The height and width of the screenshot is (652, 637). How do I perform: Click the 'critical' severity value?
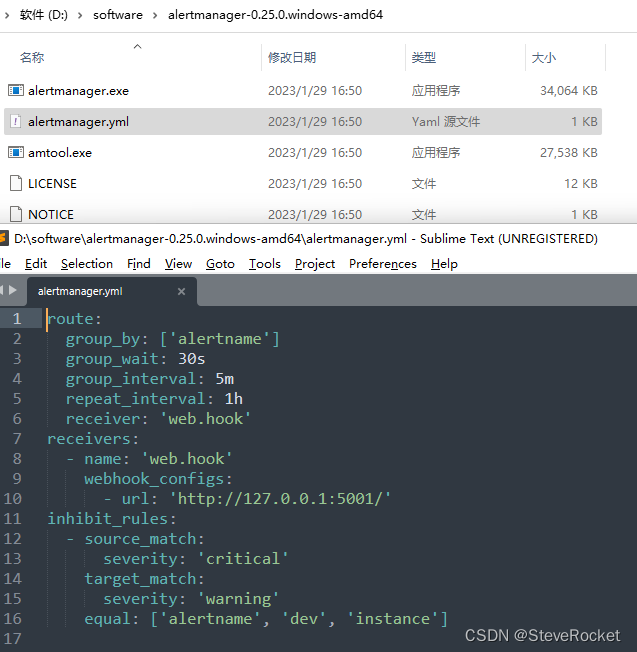[x=242, y=558]
